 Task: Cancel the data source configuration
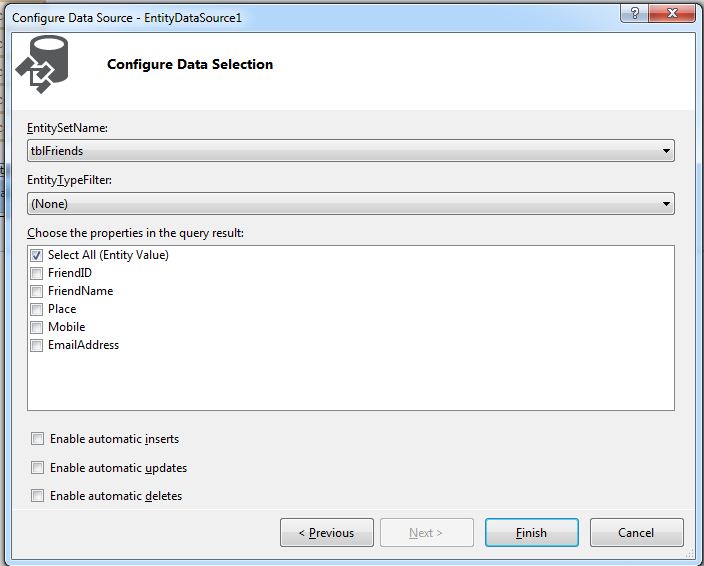click(x=637, y=533)
